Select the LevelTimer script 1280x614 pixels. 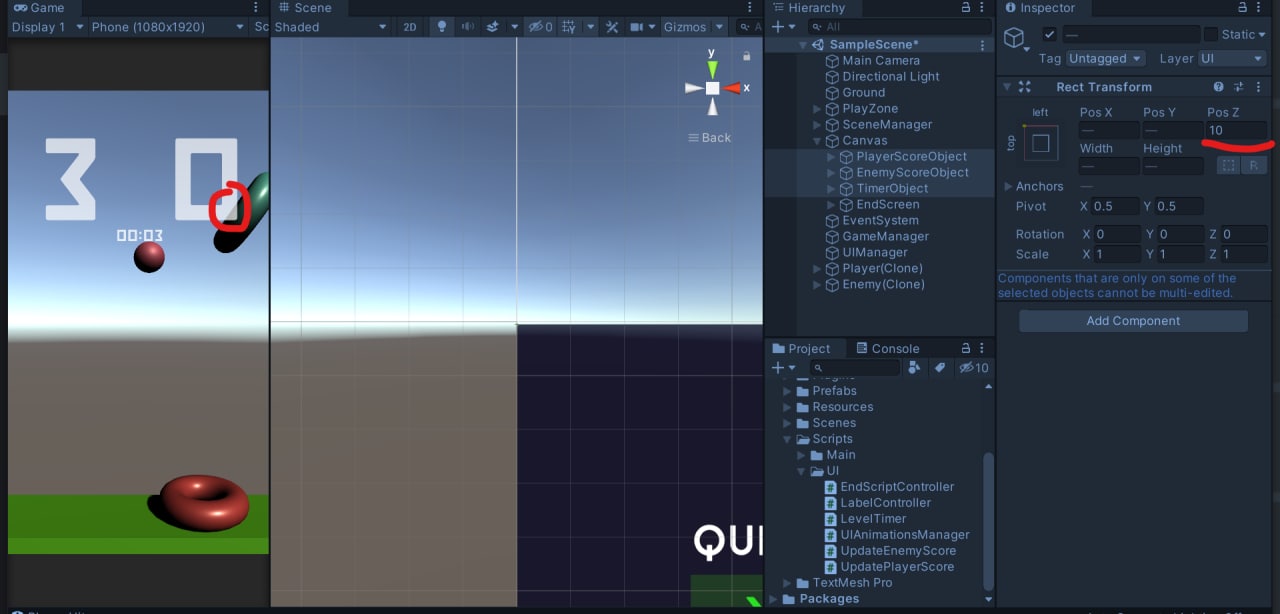(x=872, y=519)
